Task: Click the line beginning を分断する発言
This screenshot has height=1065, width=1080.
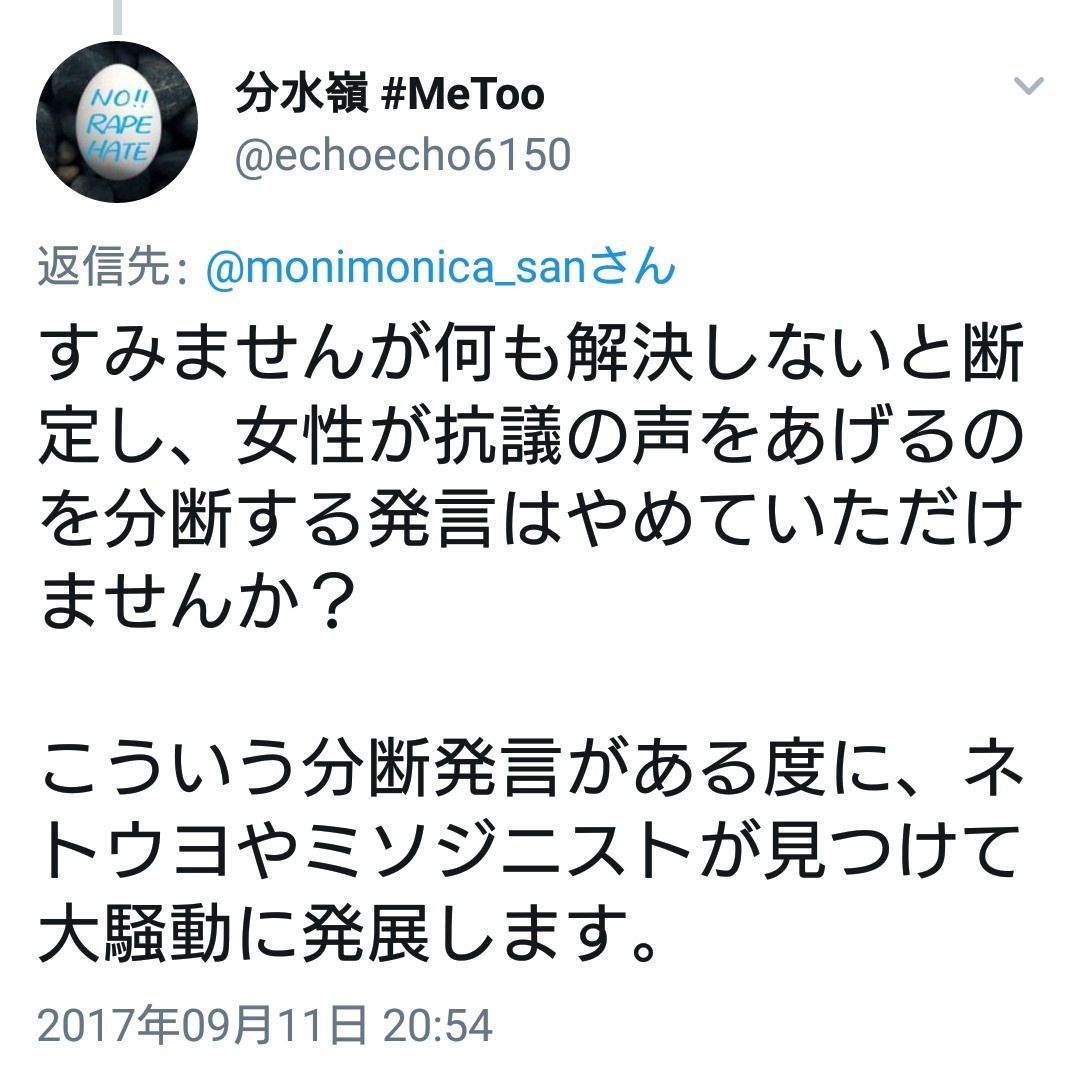Action: tap(532, 518)
